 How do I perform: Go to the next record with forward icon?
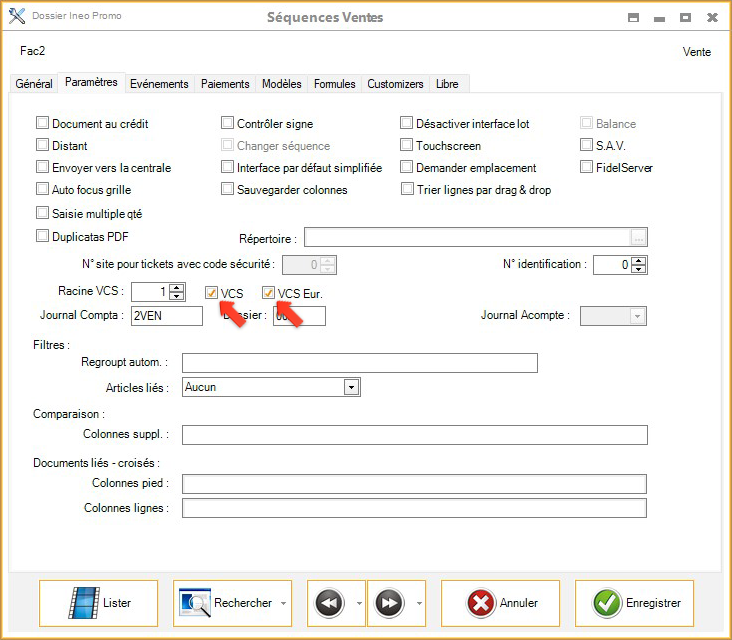(389, 603)
